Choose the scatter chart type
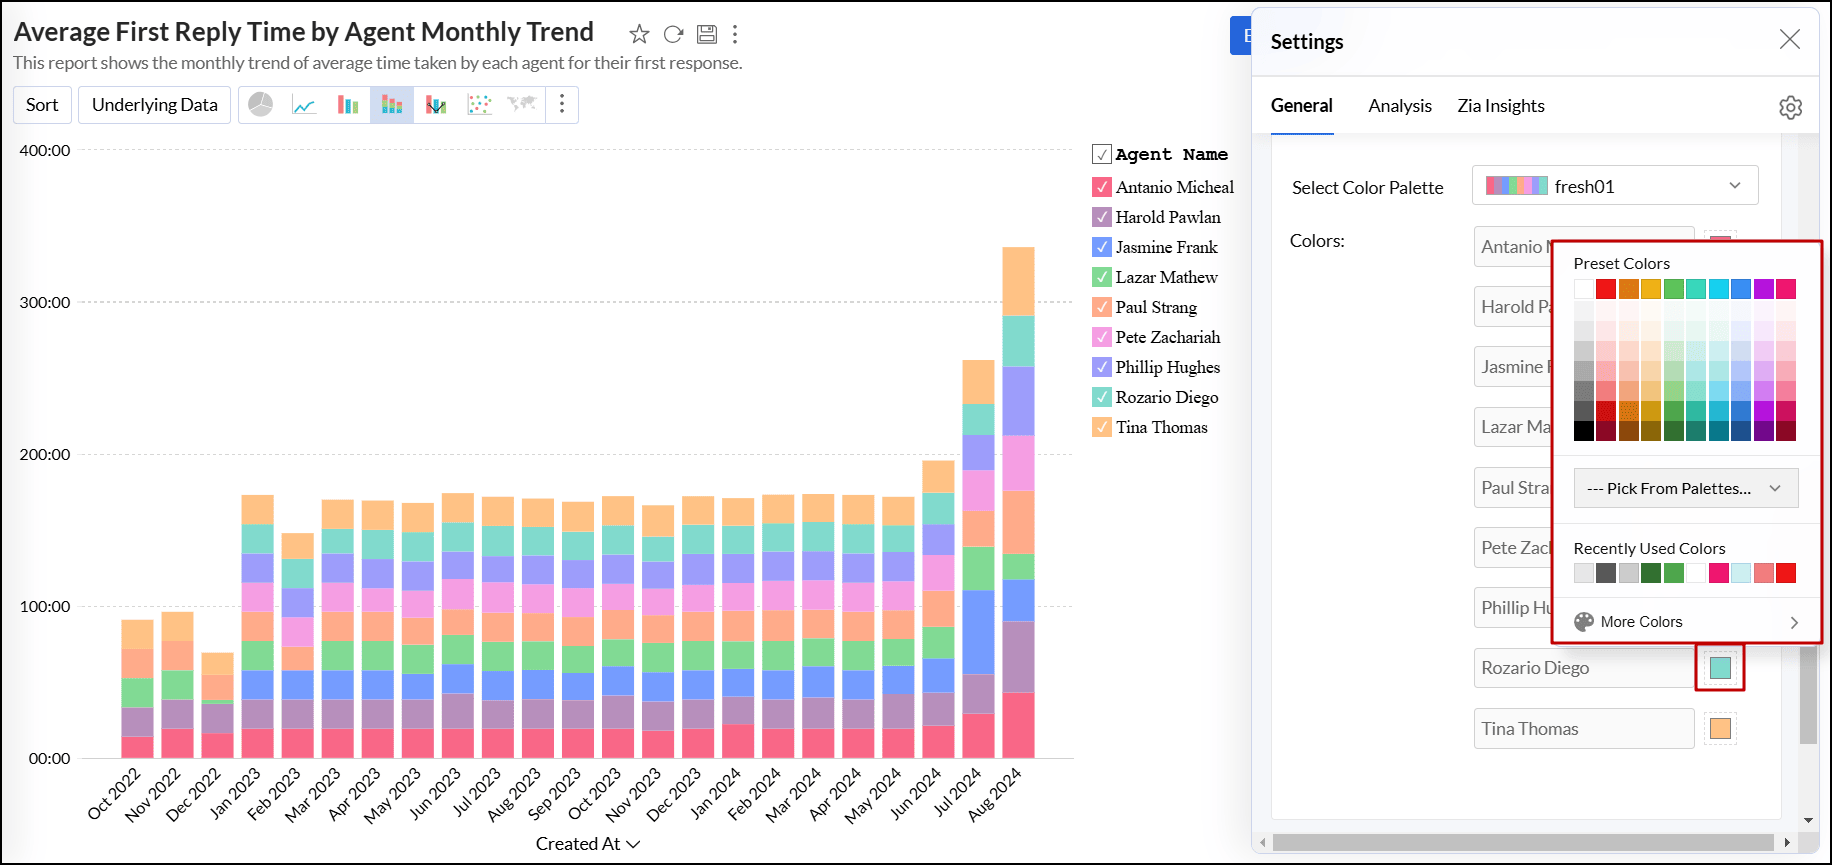Screen dimensions: 1832x865 click(x=480, y=105)
